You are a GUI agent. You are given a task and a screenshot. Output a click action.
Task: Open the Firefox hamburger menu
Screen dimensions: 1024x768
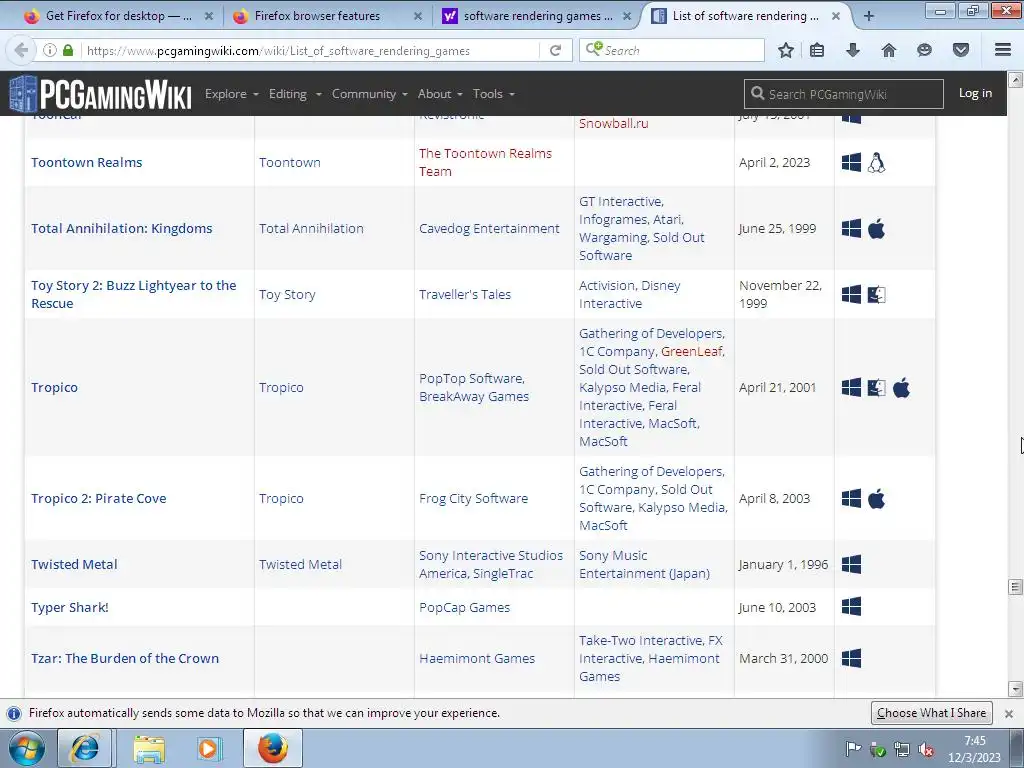pos(1003,50)
